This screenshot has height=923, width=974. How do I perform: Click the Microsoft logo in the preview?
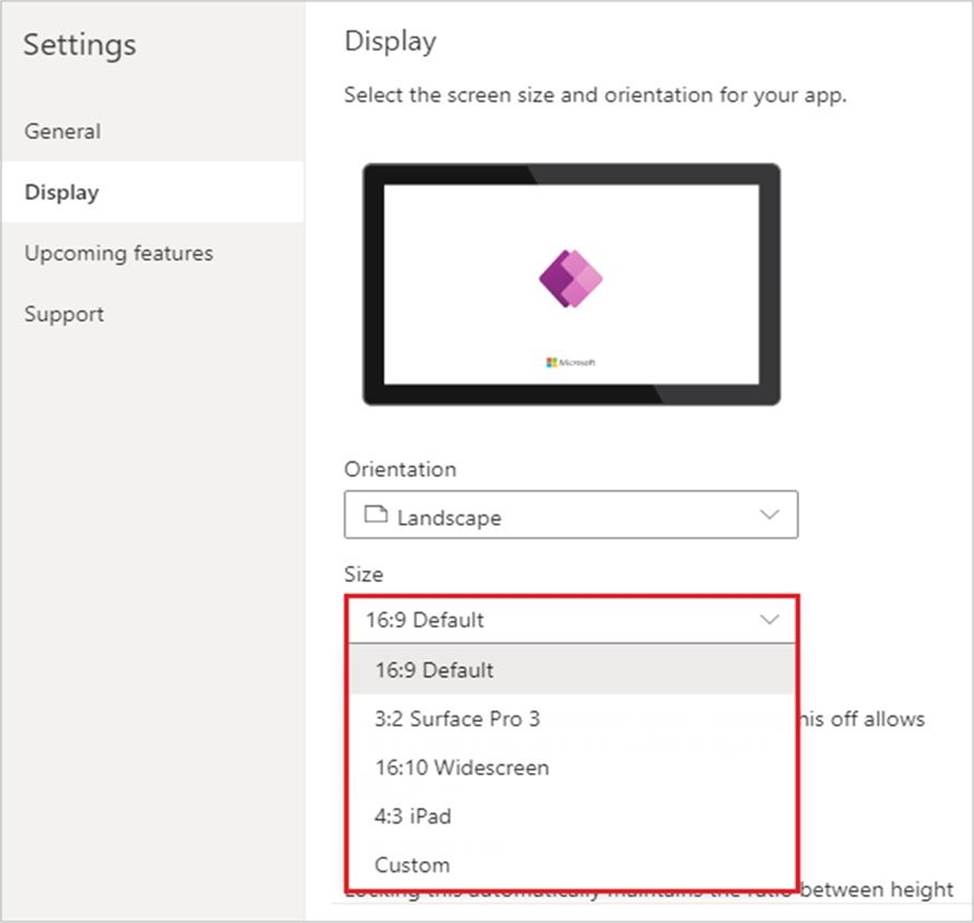pos(571,362)
